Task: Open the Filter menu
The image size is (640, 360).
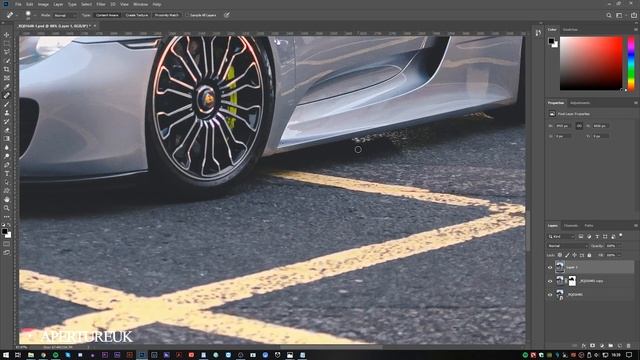Action: click(101, 4)
